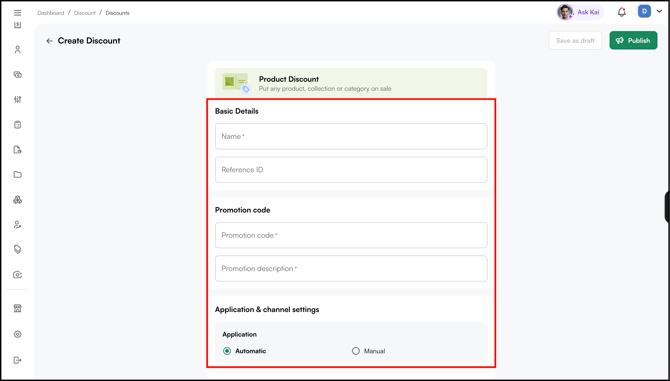This screenshot has height=381, width=670.
Task: Focus the Promotion description field
Action: [x=351, y=268]
